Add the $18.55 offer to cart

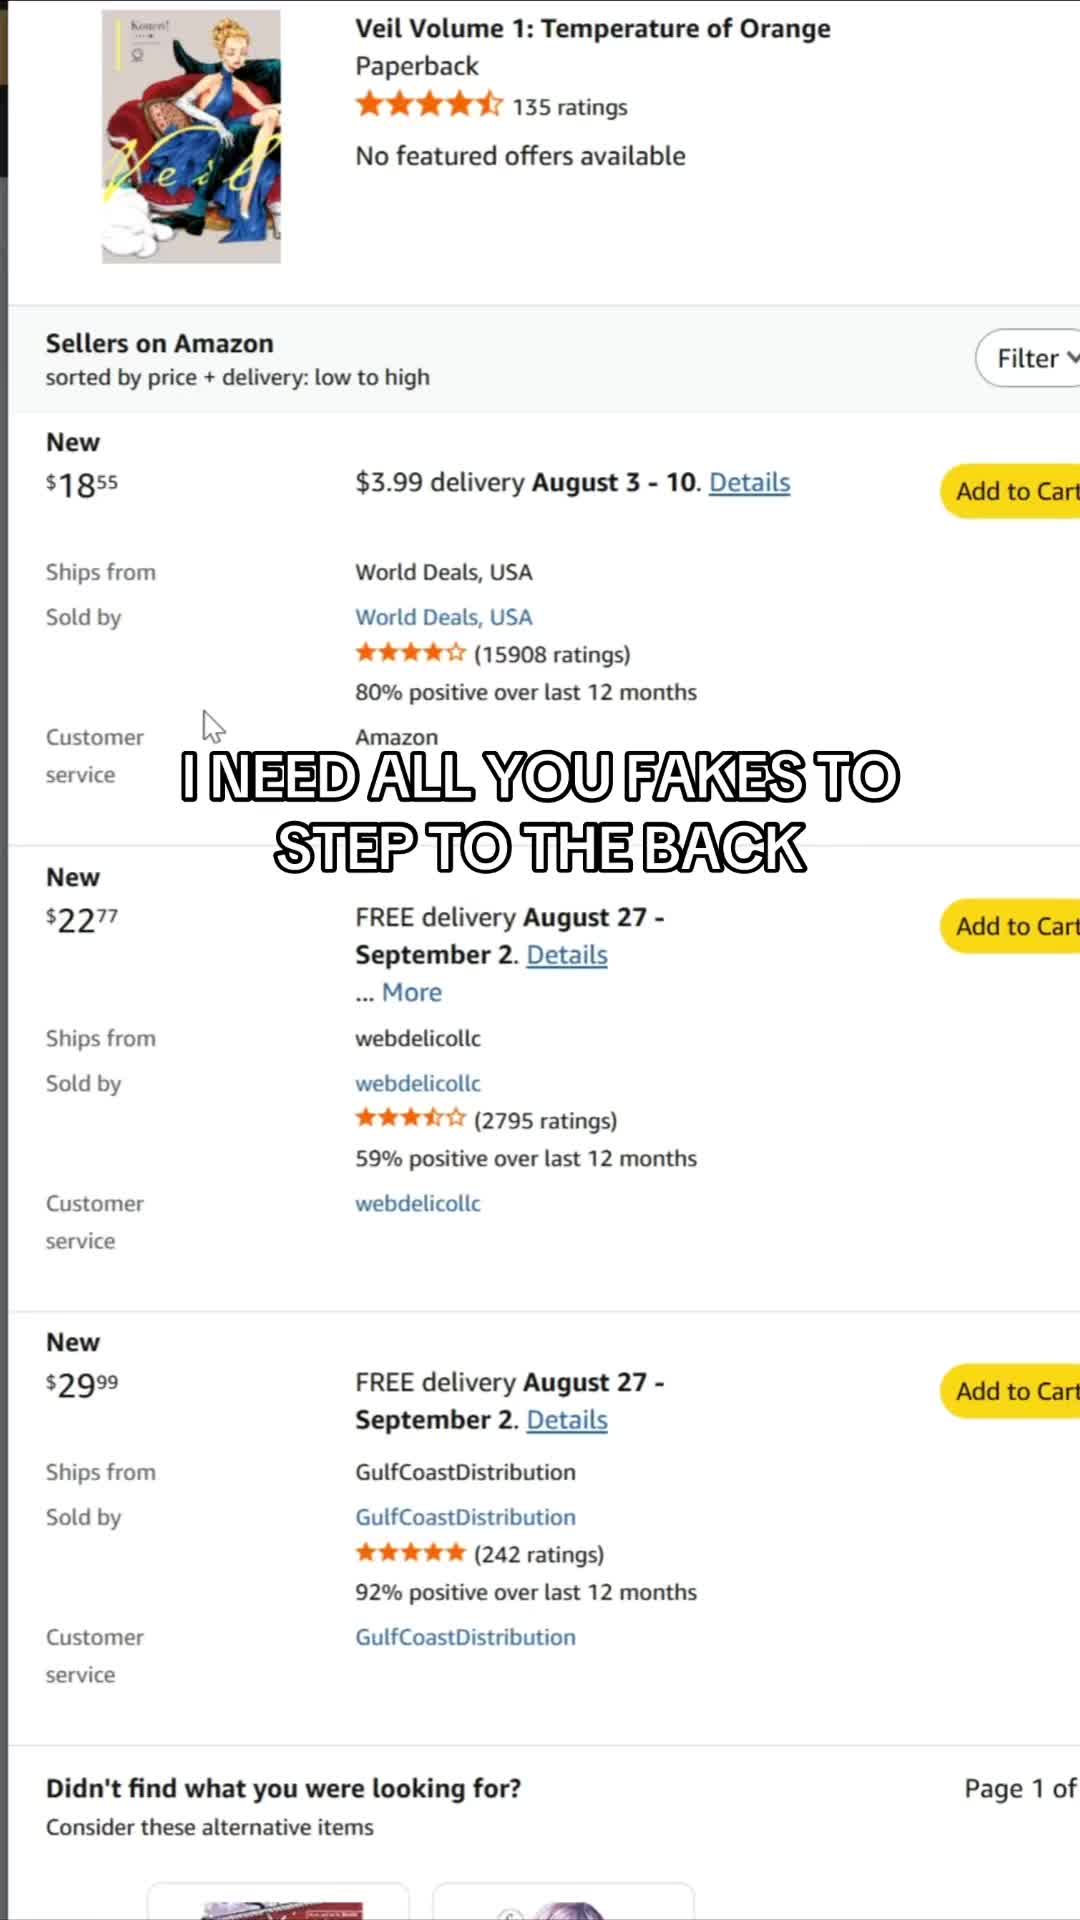(1012, 491)
